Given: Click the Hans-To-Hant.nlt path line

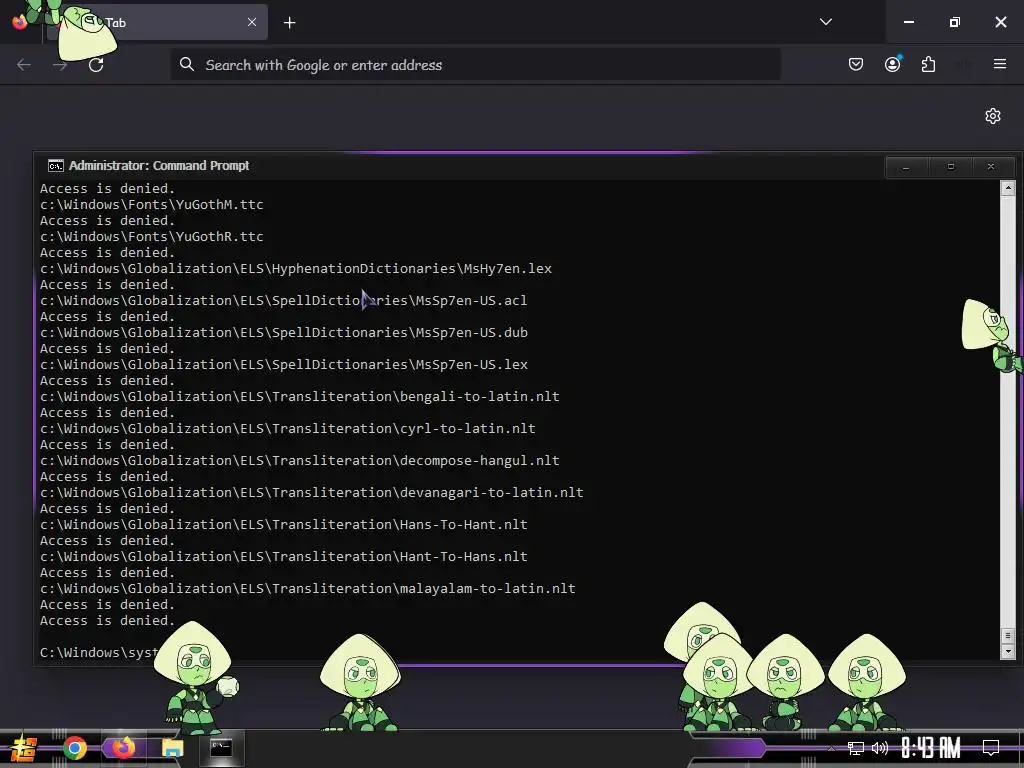Looking at the screenshot, I should 284,524.
